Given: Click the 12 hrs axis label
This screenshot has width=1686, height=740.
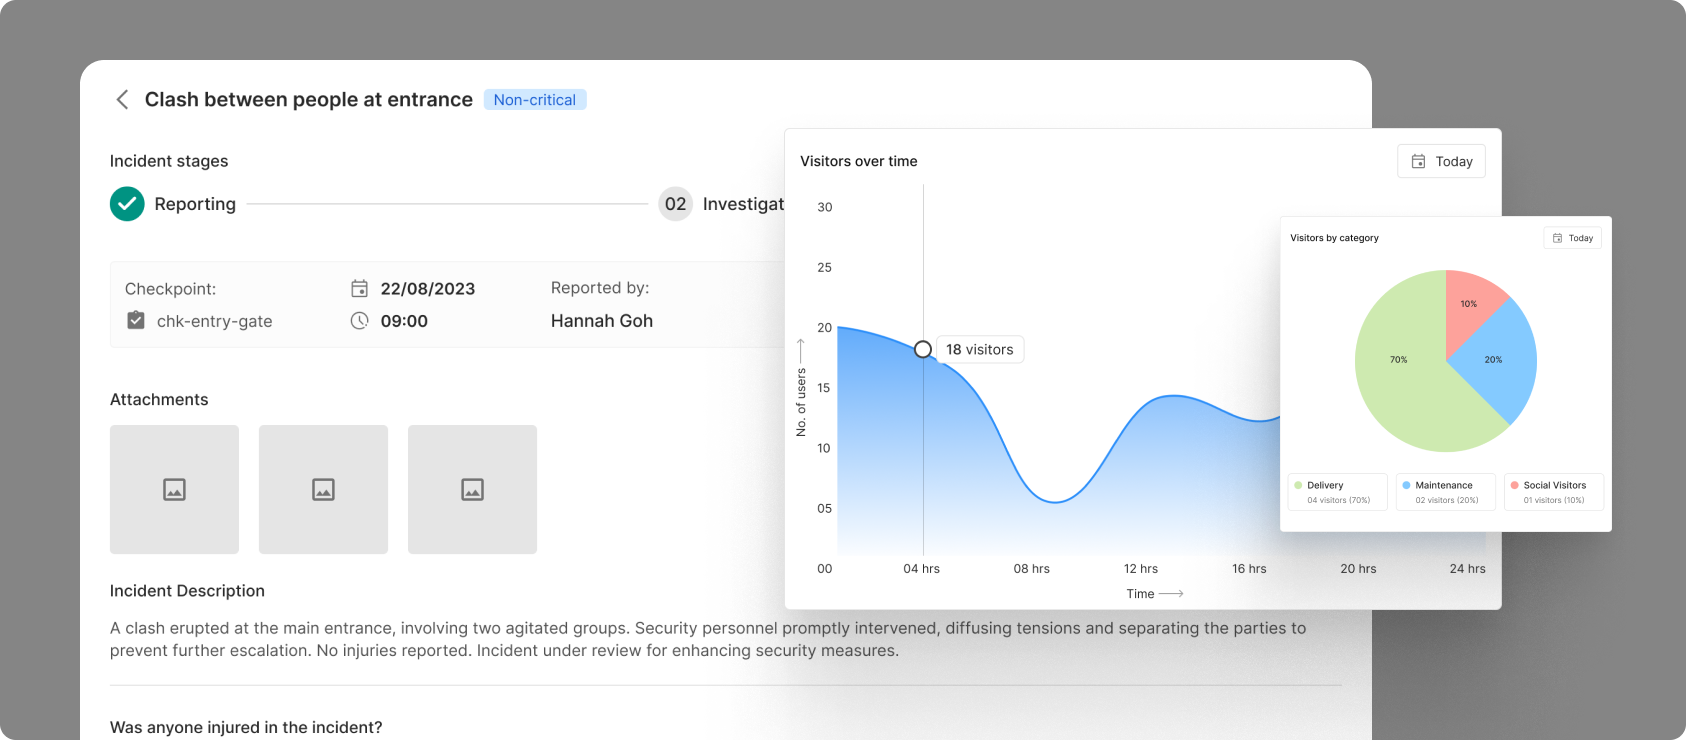Looking at the screenshot, I should 1141,569.
